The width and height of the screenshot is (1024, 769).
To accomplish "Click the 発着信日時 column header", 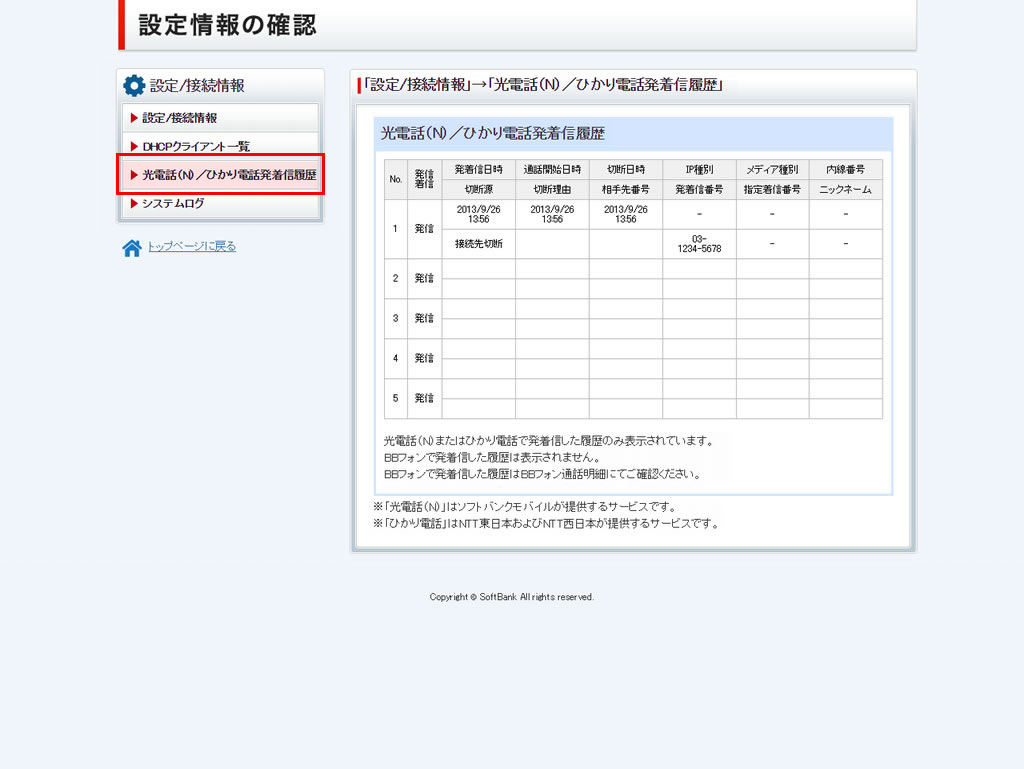I will (x=479, y=170).
